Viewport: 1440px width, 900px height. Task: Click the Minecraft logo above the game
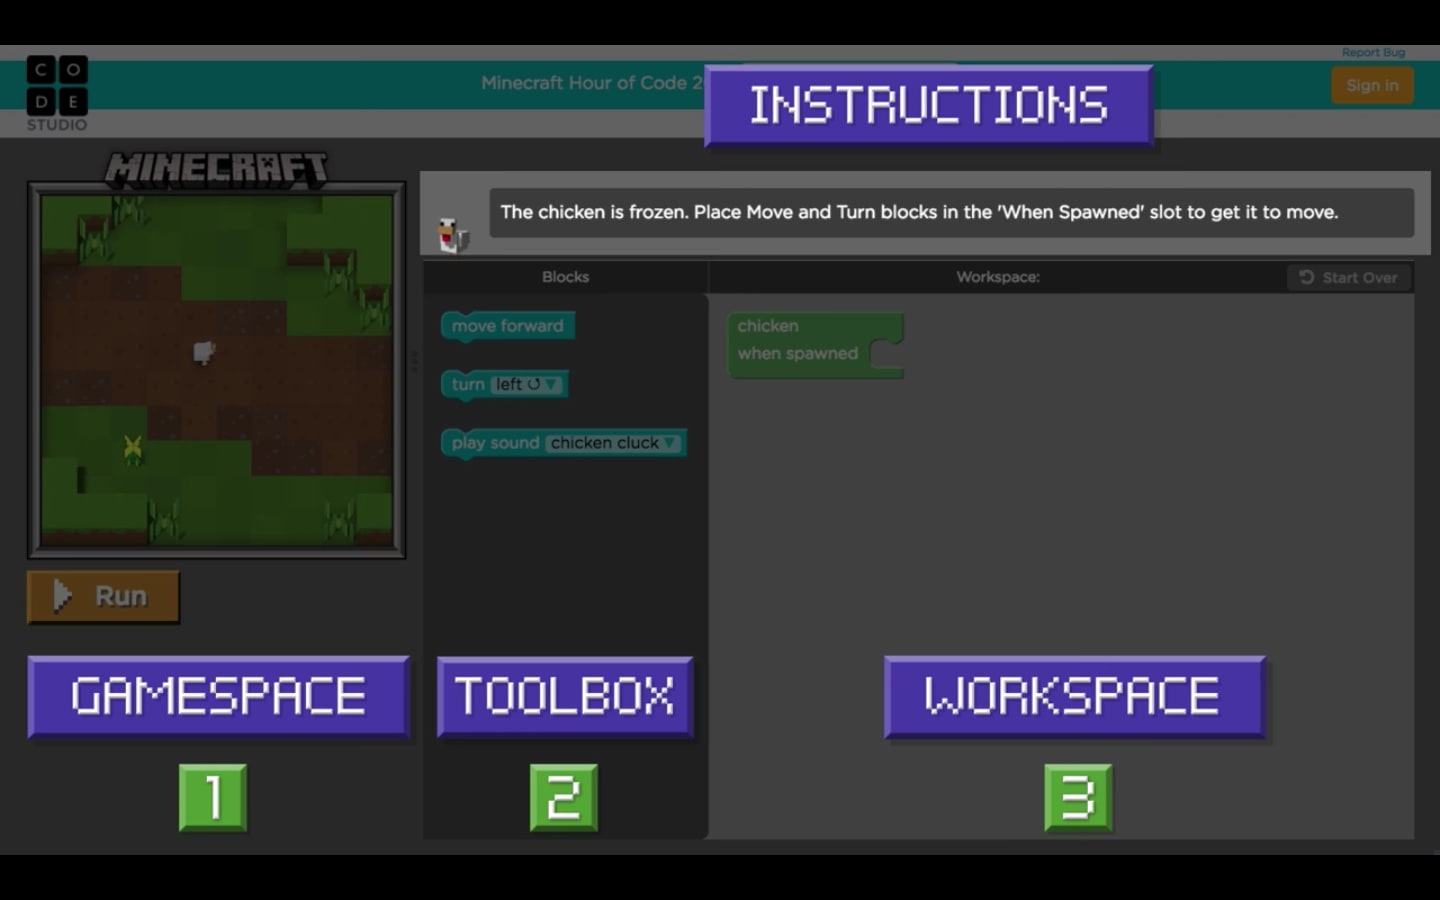pyautogui.click(x=217, y=169)
